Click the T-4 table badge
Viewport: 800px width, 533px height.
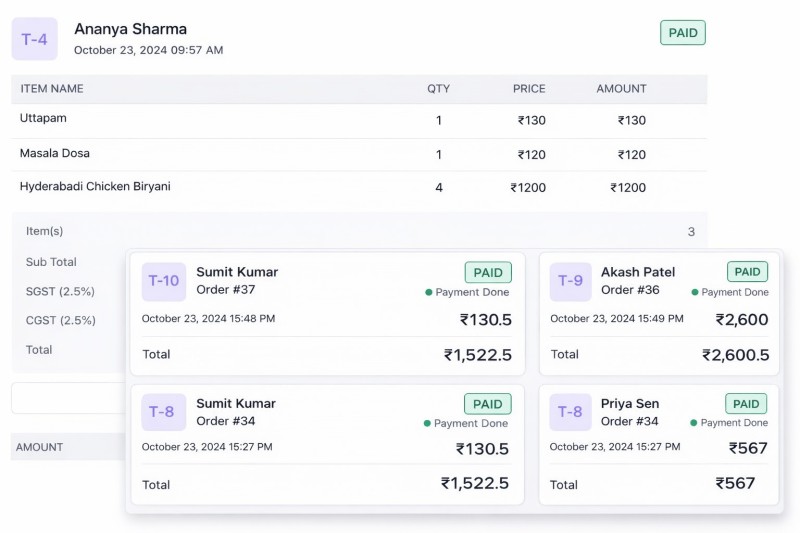[34, 39]
